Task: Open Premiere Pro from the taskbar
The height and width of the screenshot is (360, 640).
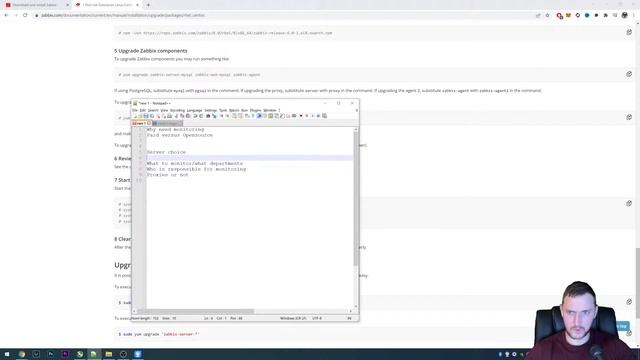Action: (65, 354)
